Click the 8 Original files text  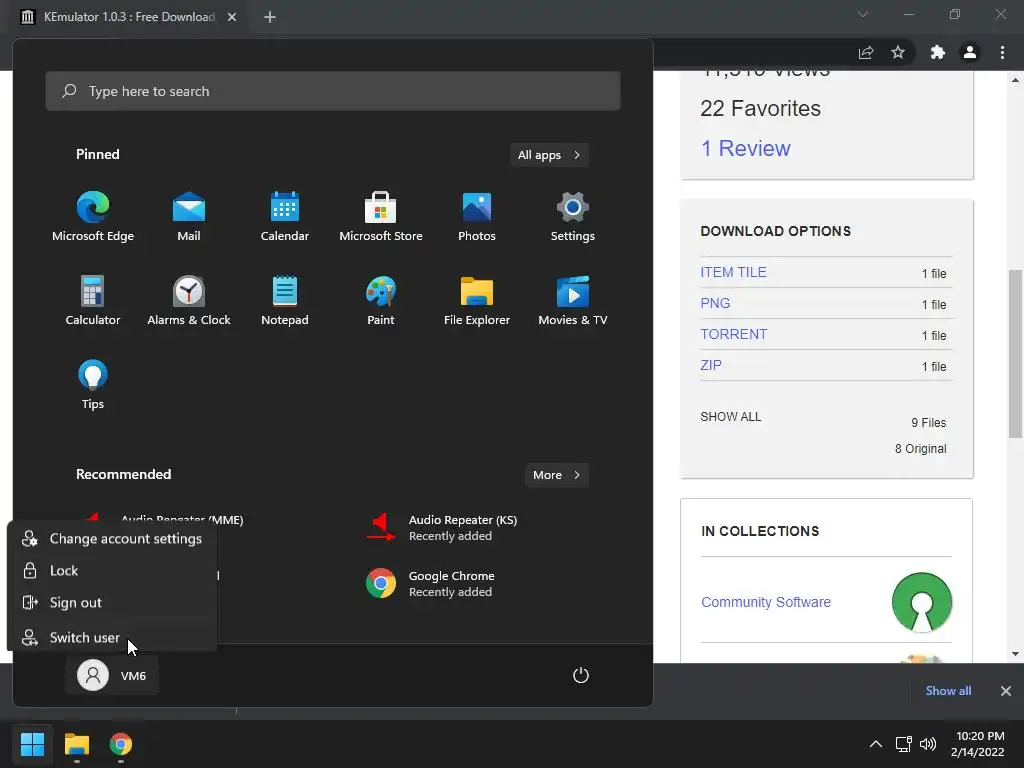[x=920, y=449]
